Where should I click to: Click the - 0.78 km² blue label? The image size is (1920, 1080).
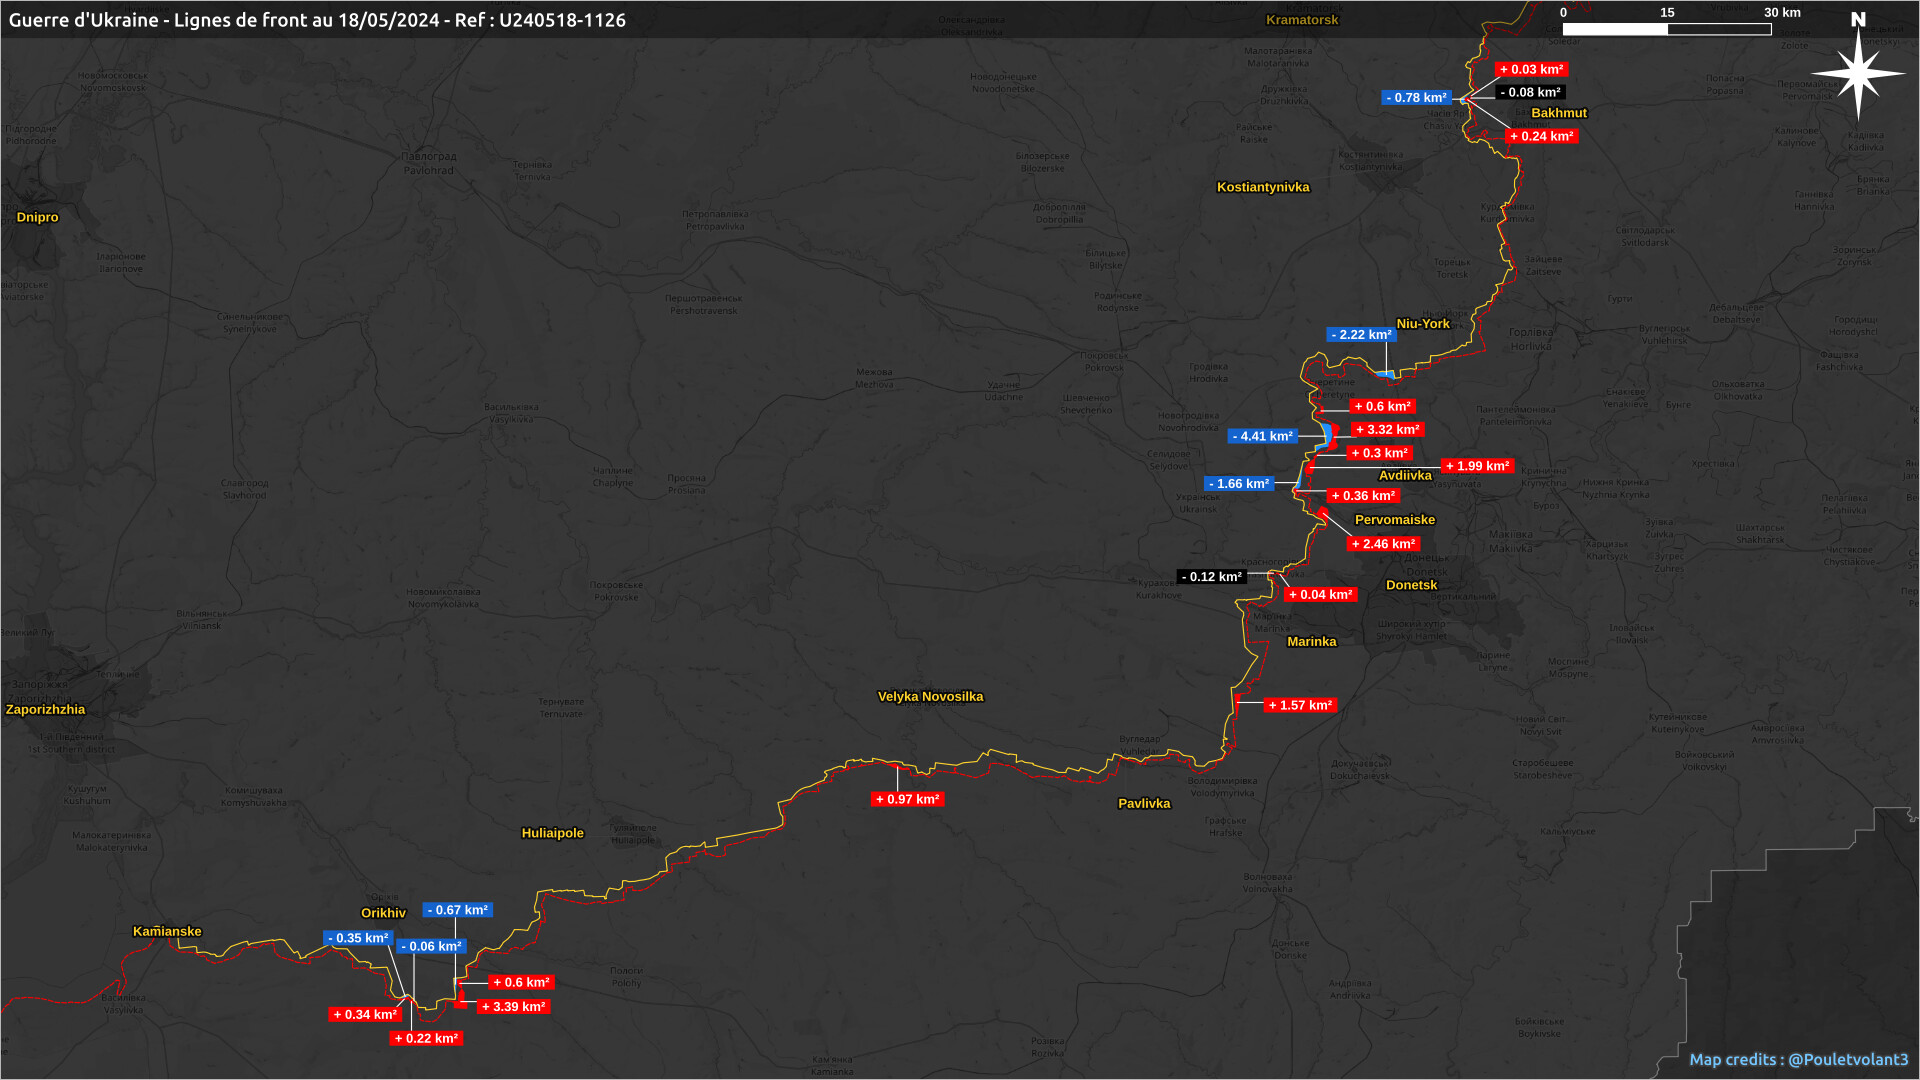[1416, 98]
